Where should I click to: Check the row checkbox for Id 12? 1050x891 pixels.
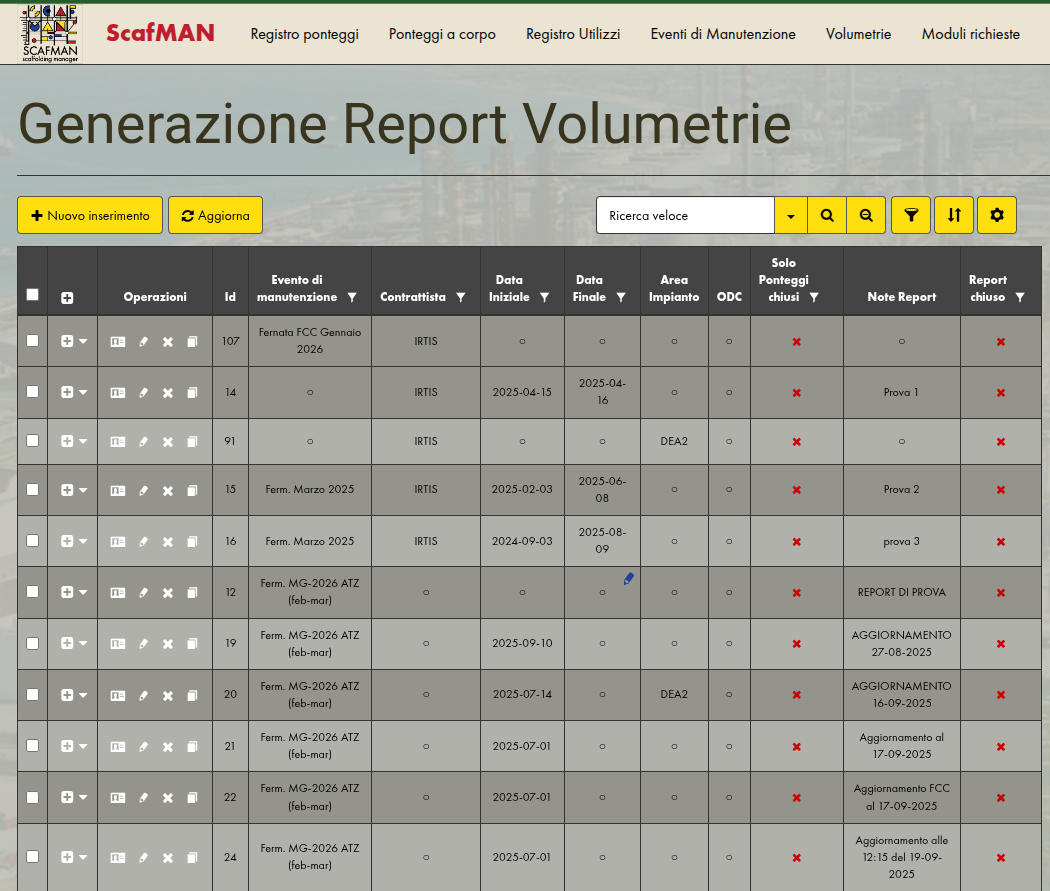point(32,592)
